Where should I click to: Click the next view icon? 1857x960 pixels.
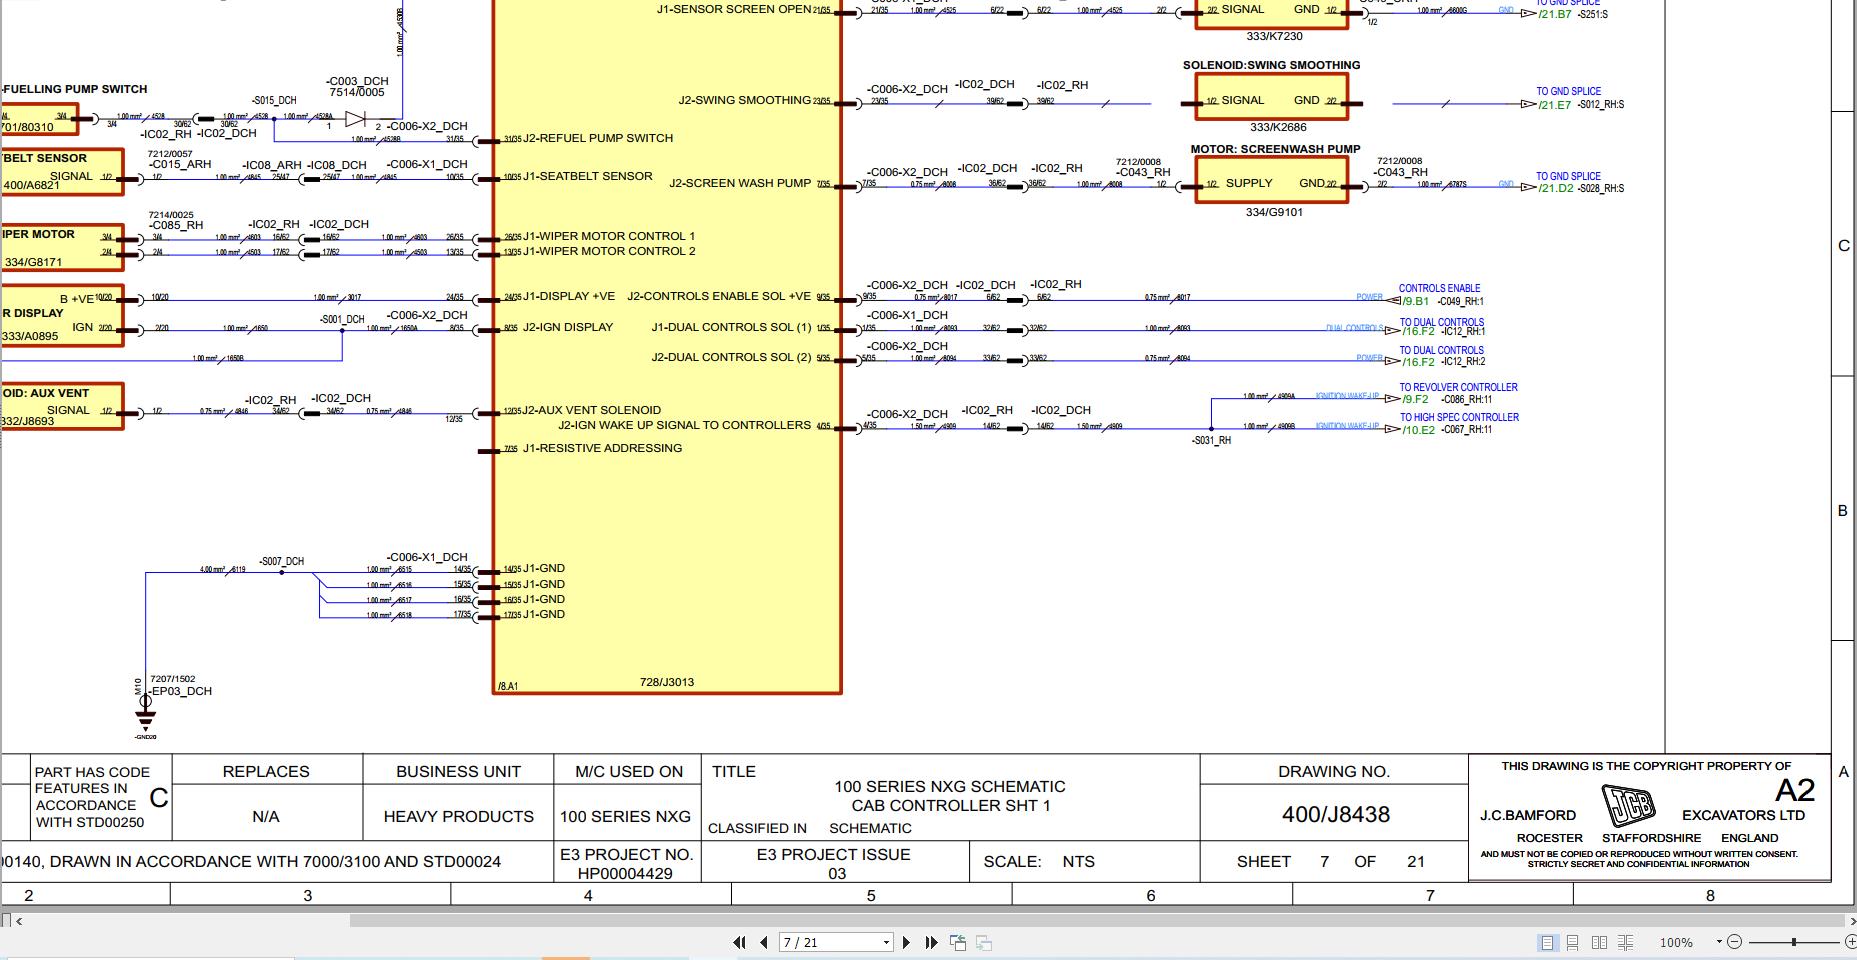pyautogui.click(x=984, y=942)
